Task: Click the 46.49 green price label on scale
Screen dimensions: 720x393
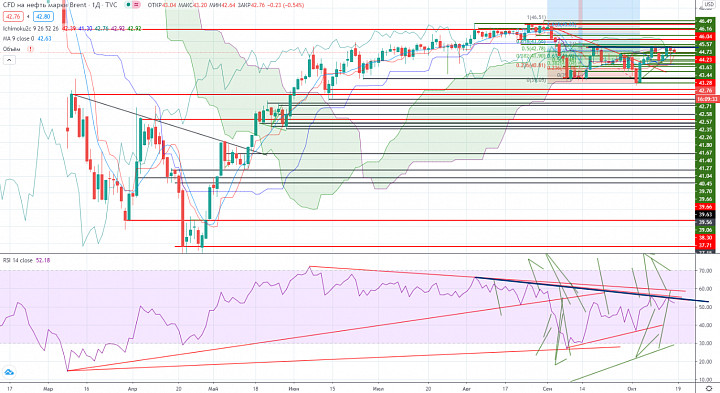Action: click(705, 21)
